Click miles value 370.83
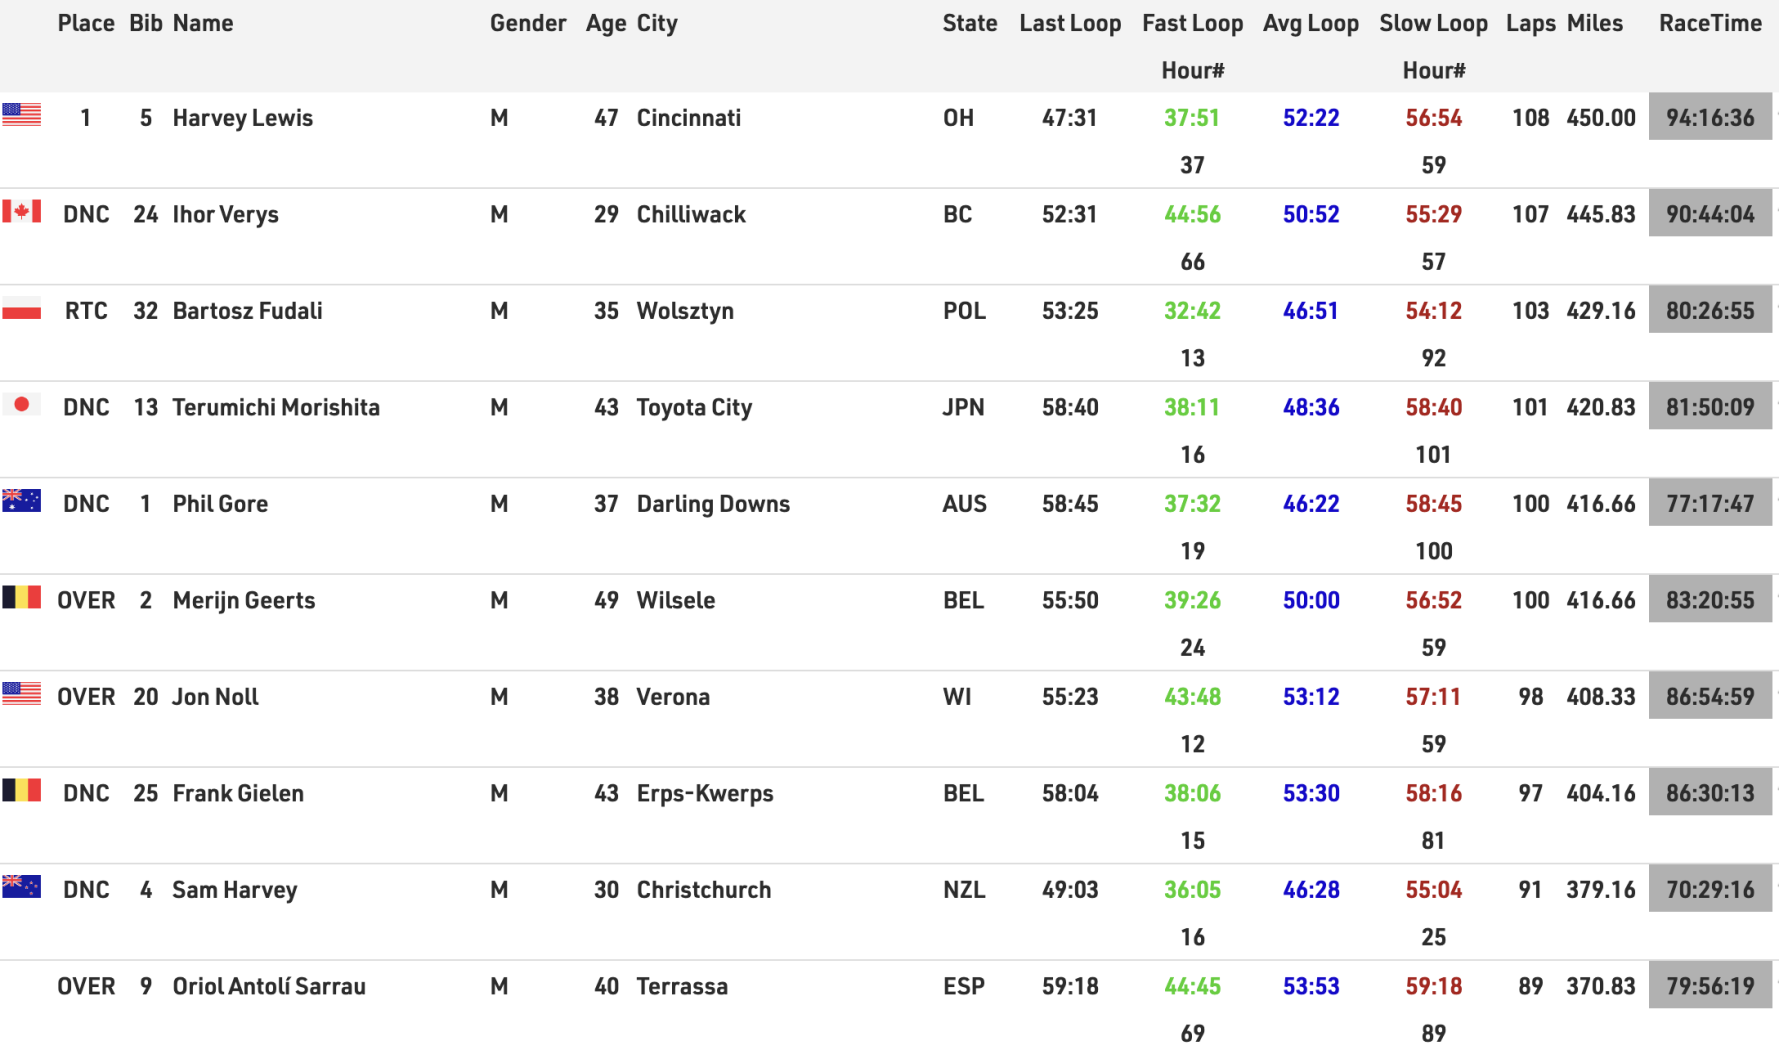This screenshot has width=1779, height=1050. coord(1601,986)
